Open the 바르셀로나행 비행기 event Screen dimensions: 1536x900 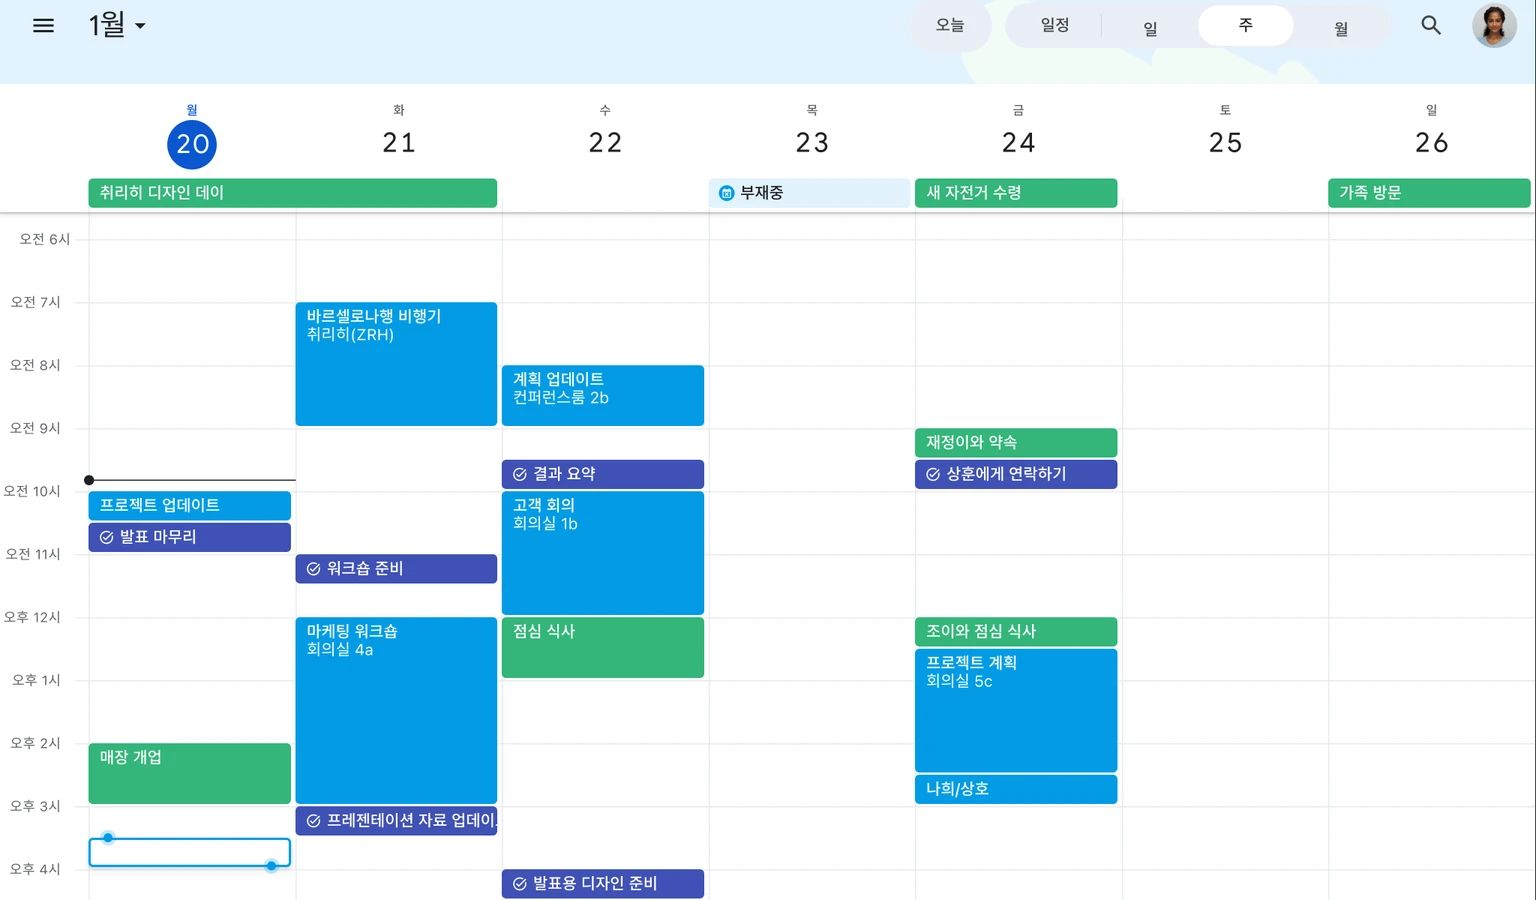pyautogui.click(x=396, y=364)
